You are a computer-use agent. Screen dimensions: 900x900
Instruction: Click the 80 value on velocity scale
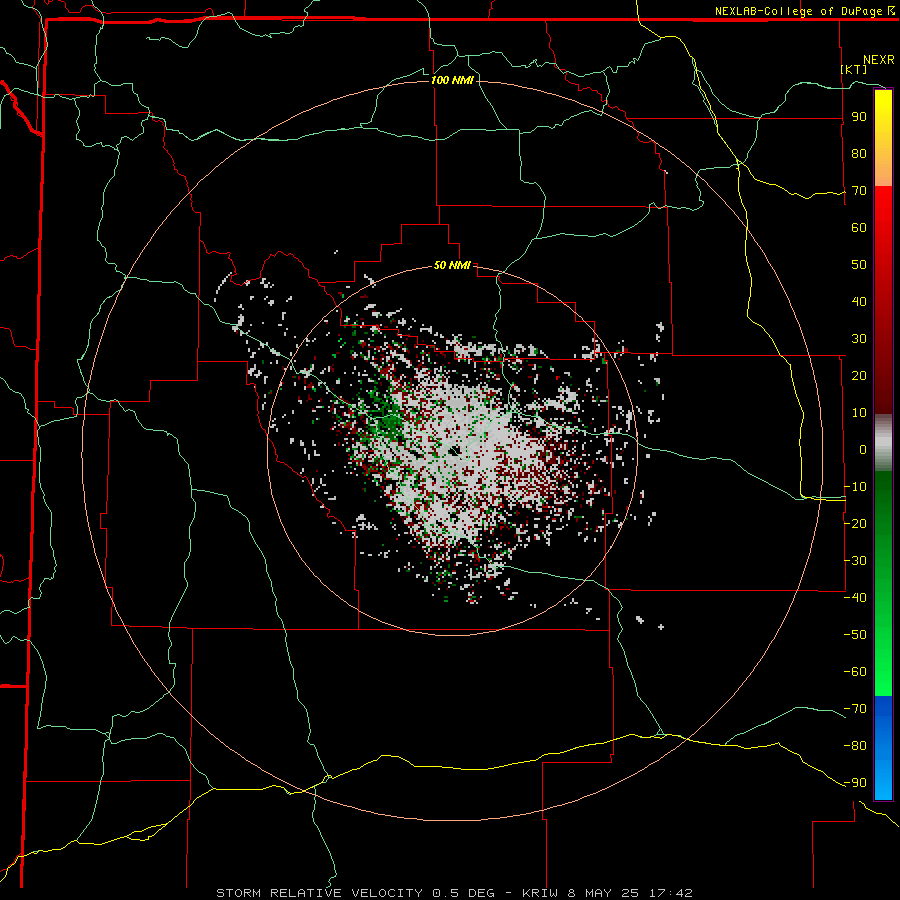pyautogui.click(x=859, y=154)
